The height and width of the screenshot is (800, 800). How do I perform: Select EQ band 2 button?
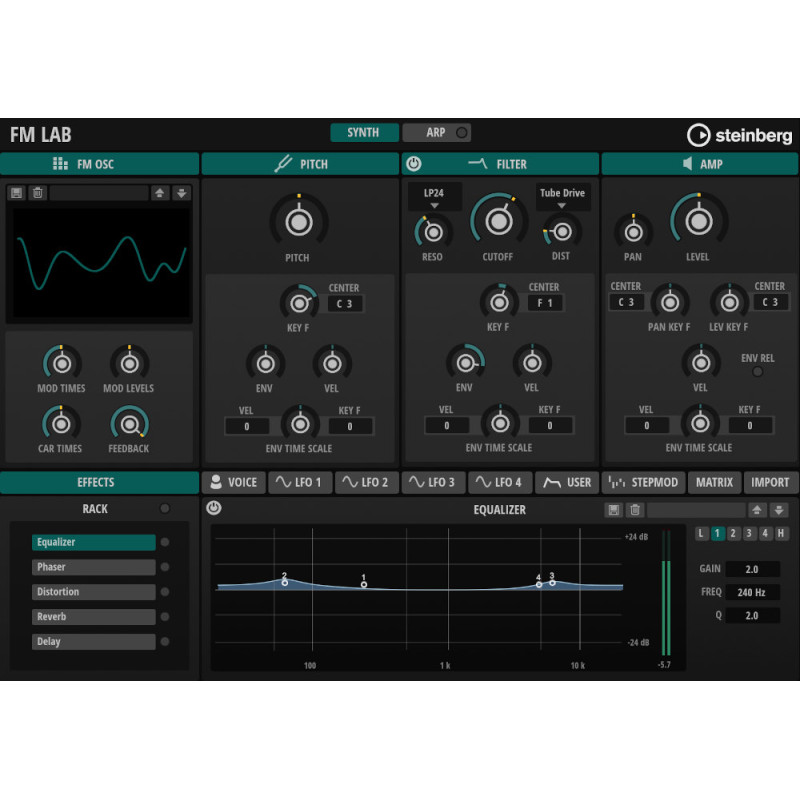[x=733, y=534]
